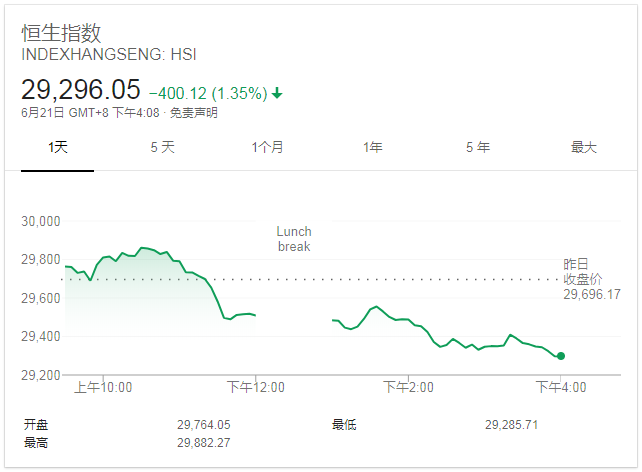This screenshot has height=472, width=642.
Task: Click the 最高 label
Action: (36, 443)
